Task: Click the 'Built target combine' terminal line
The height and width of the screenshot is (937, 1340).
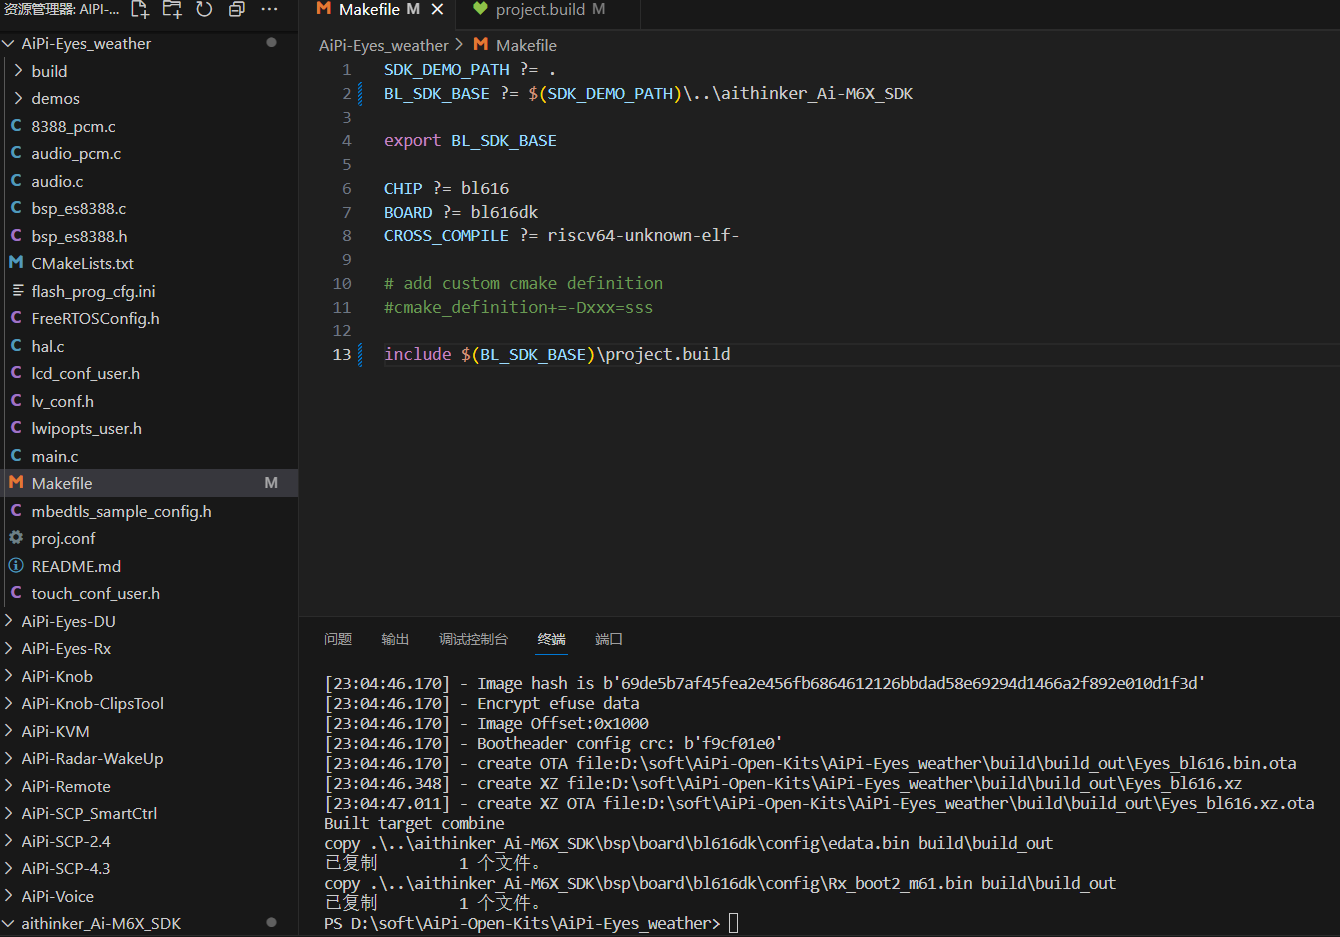Action: point(414,823)
